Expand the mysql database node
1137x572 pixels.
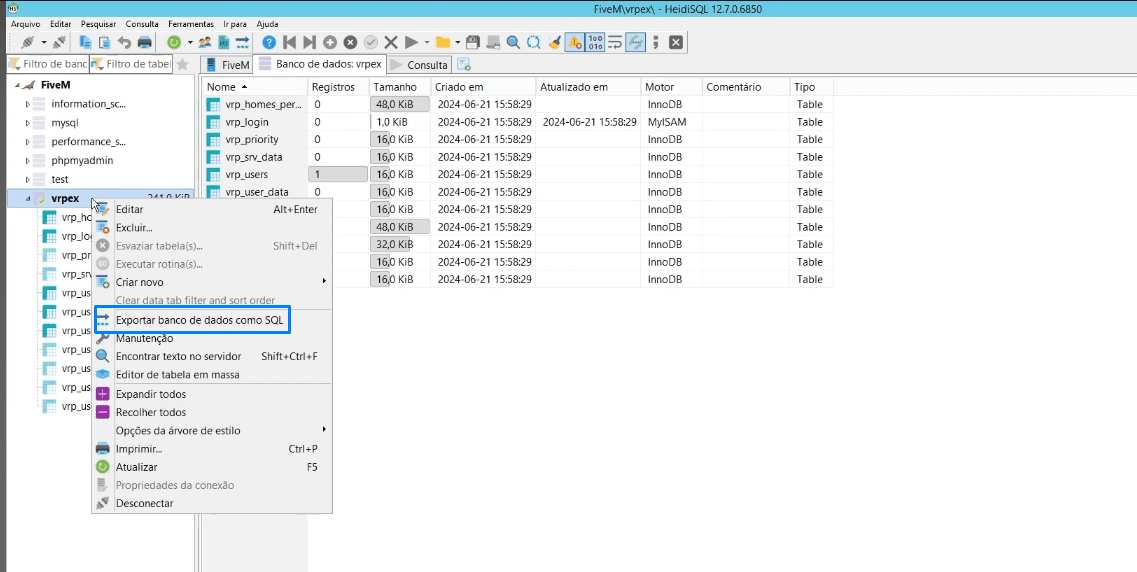point(28,123)
